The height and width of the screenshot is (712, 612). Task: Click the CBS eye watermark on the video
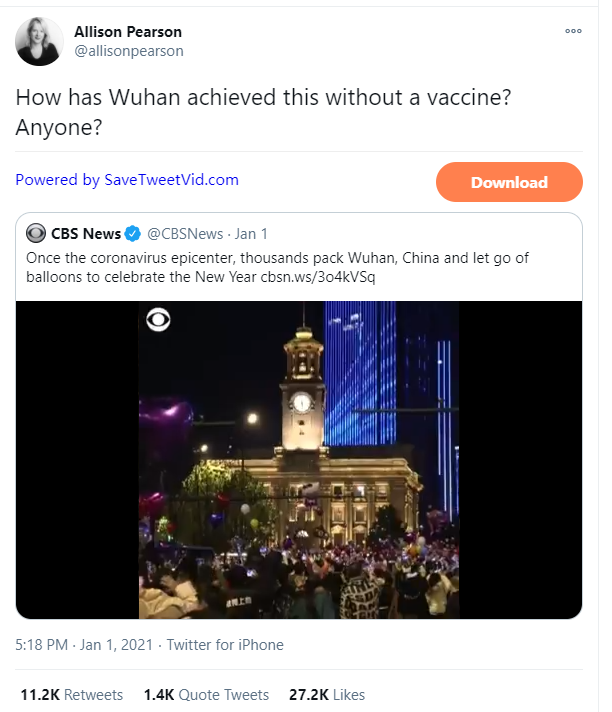[158, 320]
